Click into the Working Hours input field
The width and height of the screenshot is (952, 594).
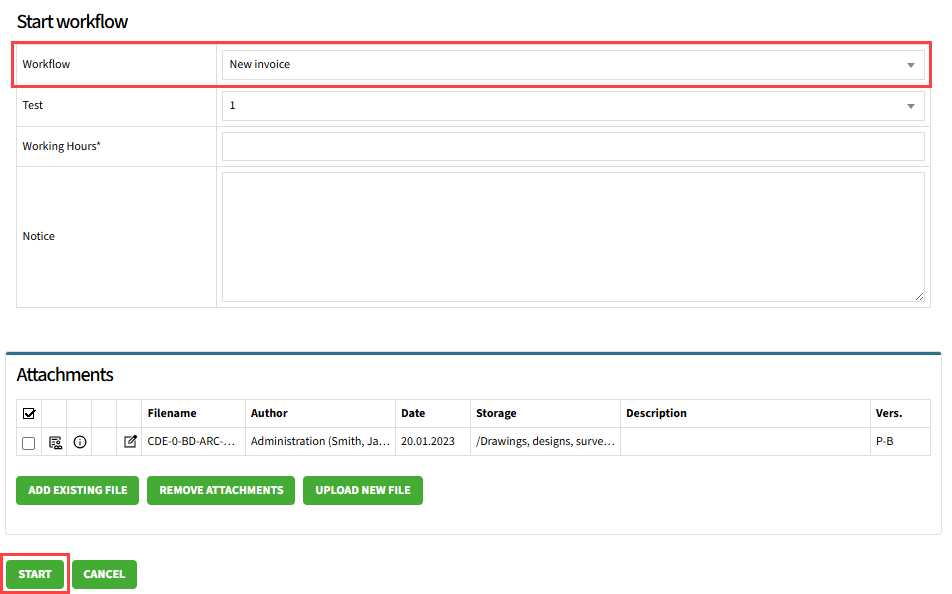pos(572,147)
